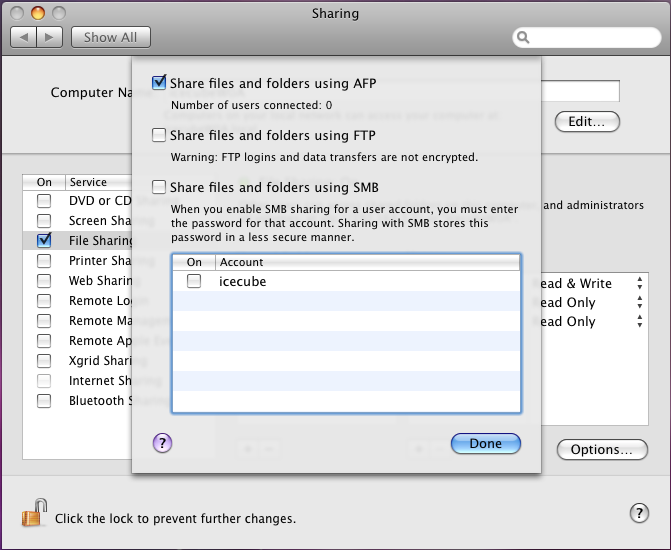
Task: Select File Sharing in service list
Action: (x=78, y=241)
